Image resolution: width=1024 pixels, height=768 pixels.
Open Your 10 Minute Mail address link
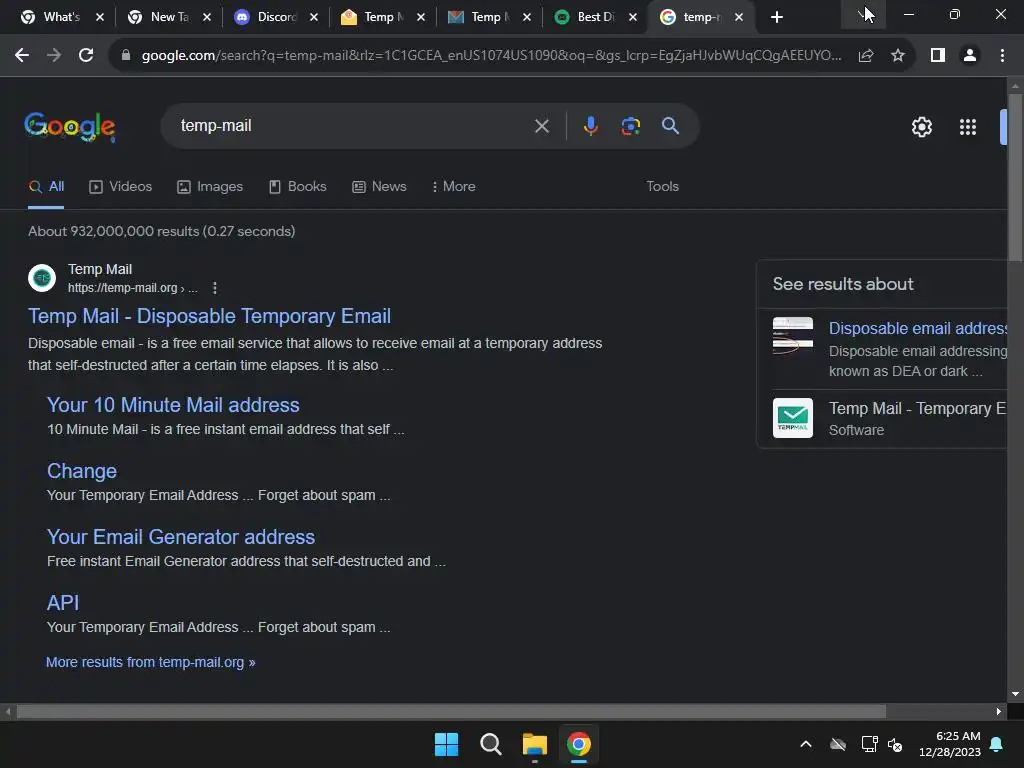pyautogui.click(x=173, y=405)
